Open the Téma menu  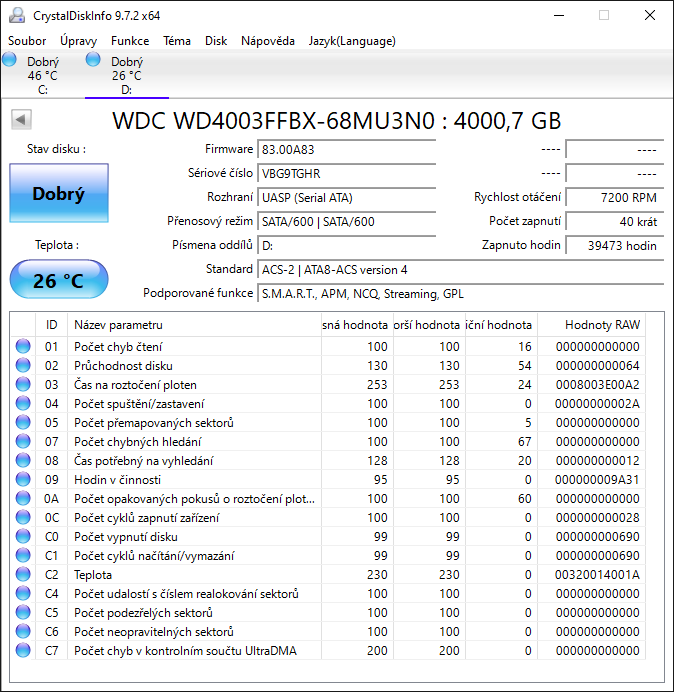tap(177, 41)
